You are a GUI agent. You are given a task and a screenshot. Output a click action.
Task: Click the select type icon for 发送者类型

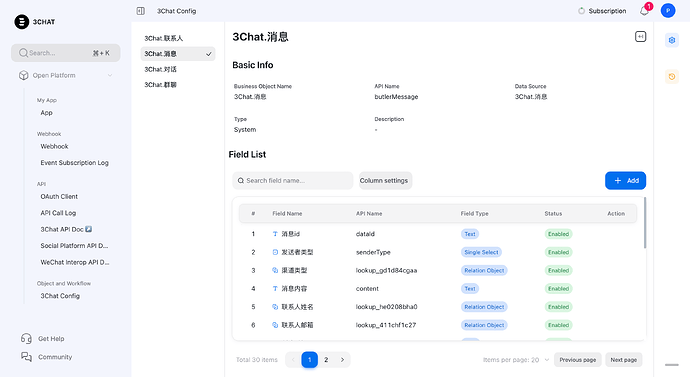pyautogui.click(x=275, y=252)
